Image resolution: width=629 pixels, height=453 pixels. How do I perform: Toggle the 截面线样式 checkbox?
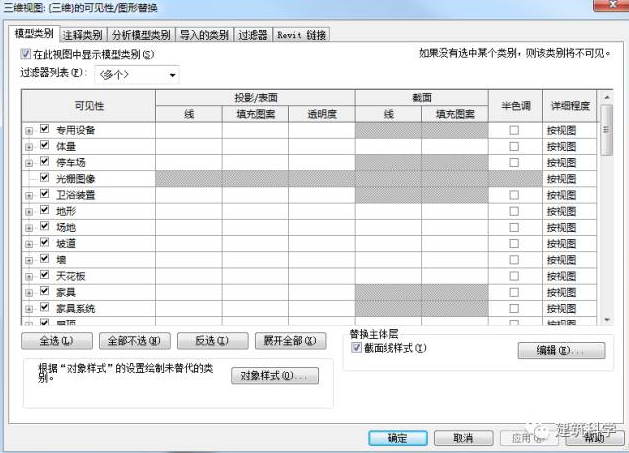[357, 348]
